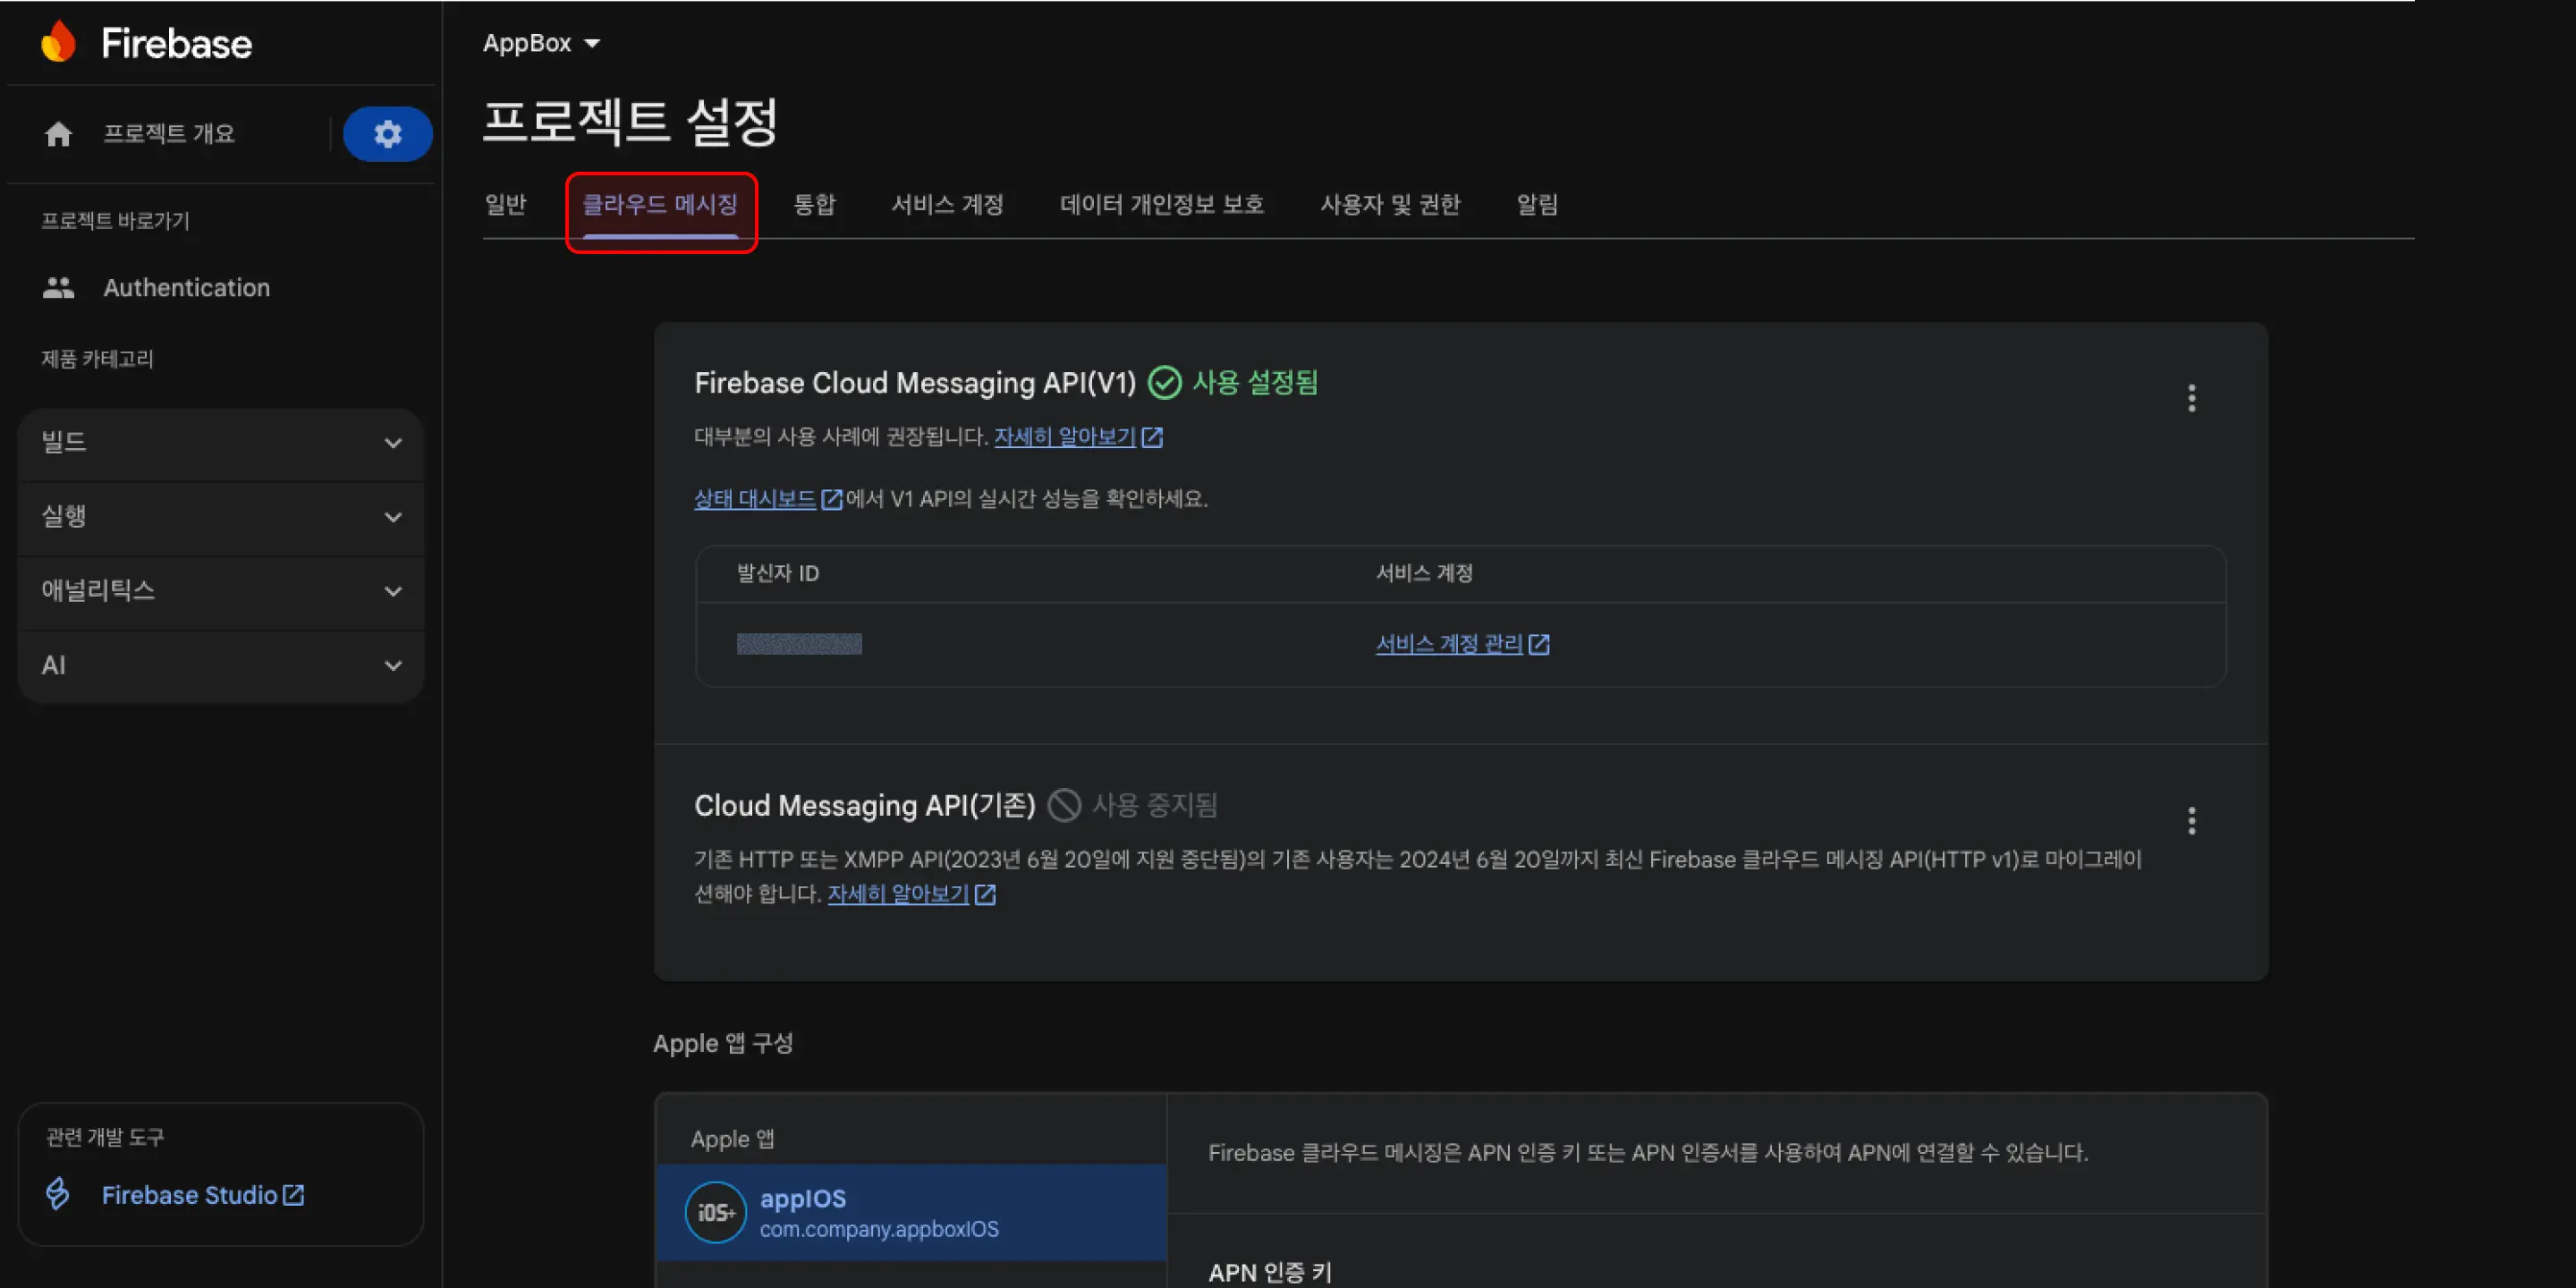This screenshot has width=2576, height=1288.
Task: Open the 상태 대시보드 link
Action: tap(755, 498)
